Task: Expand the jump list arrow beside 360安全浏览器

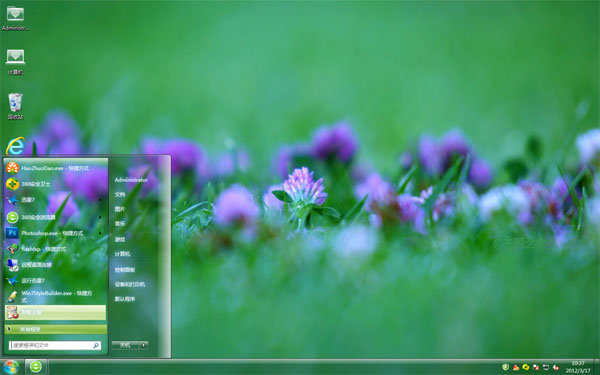Action: (100, 217)
